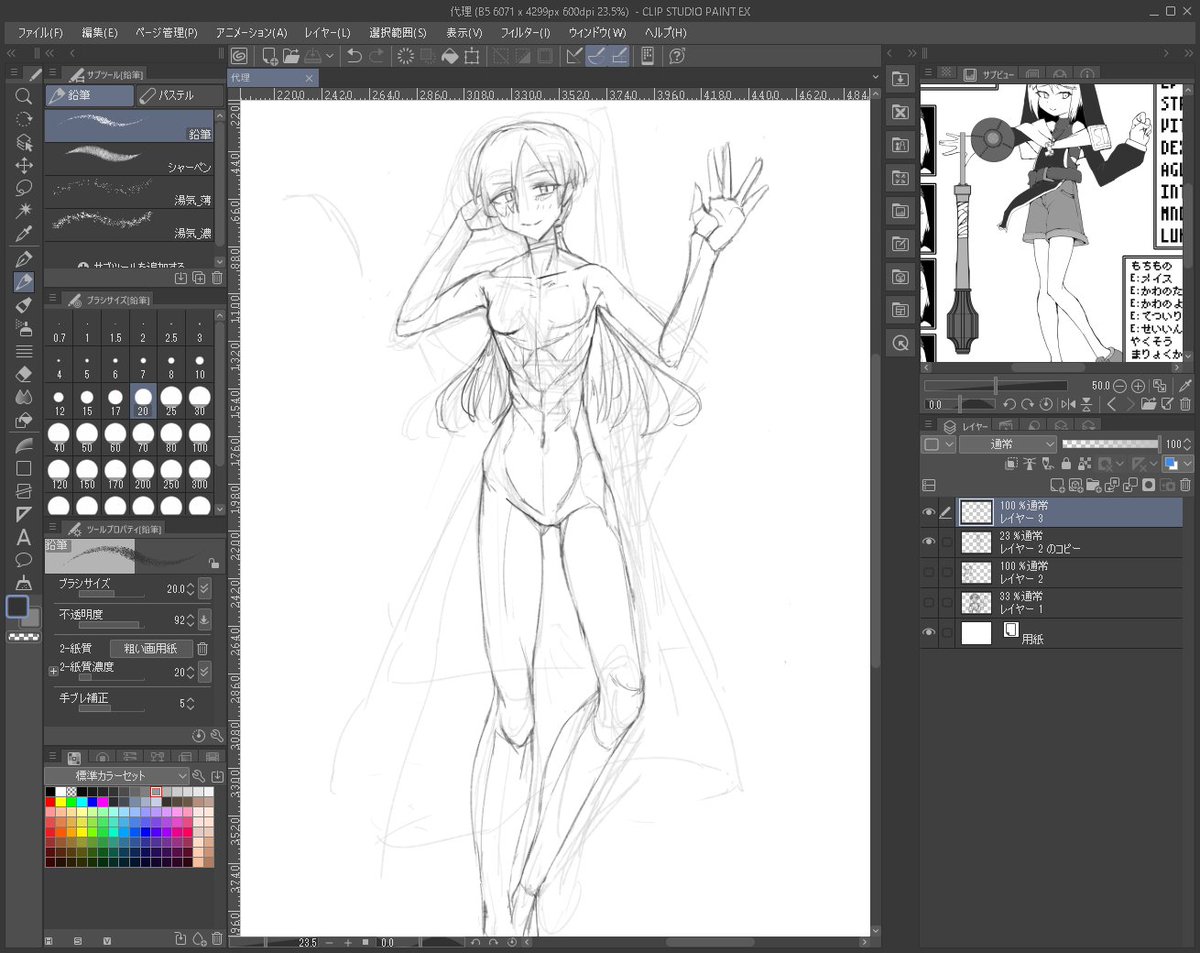Open CLIP STUDIO launcher icon

239,56
